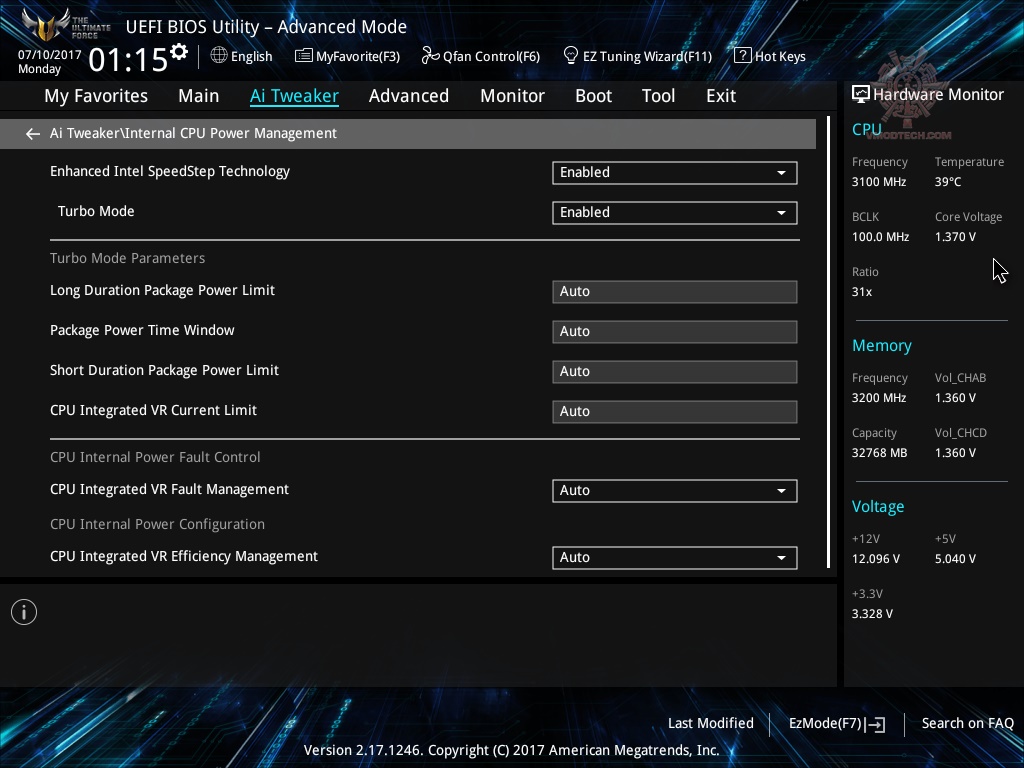This screenshot has width=1024, height=768.
Task: Launch EZ Tuning Wizard(F11)
Action: 637,56
